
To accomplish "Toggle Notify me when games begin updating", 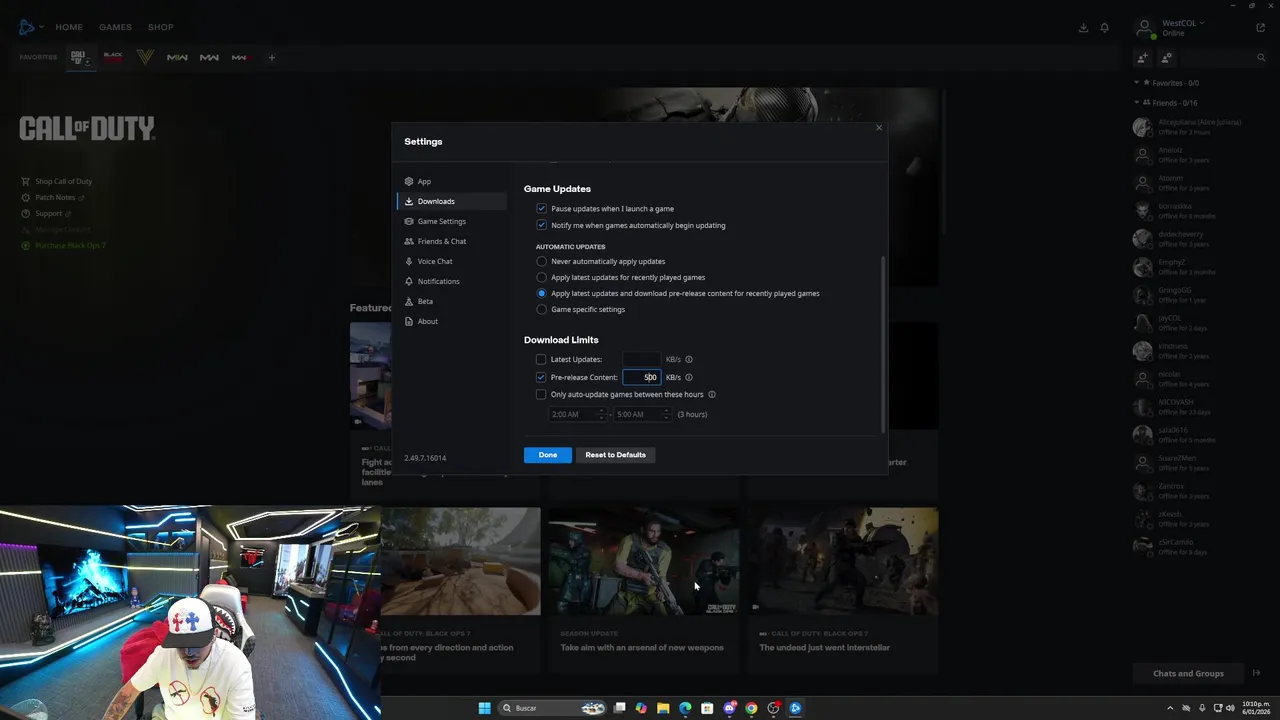I will (x=541, y=225).
